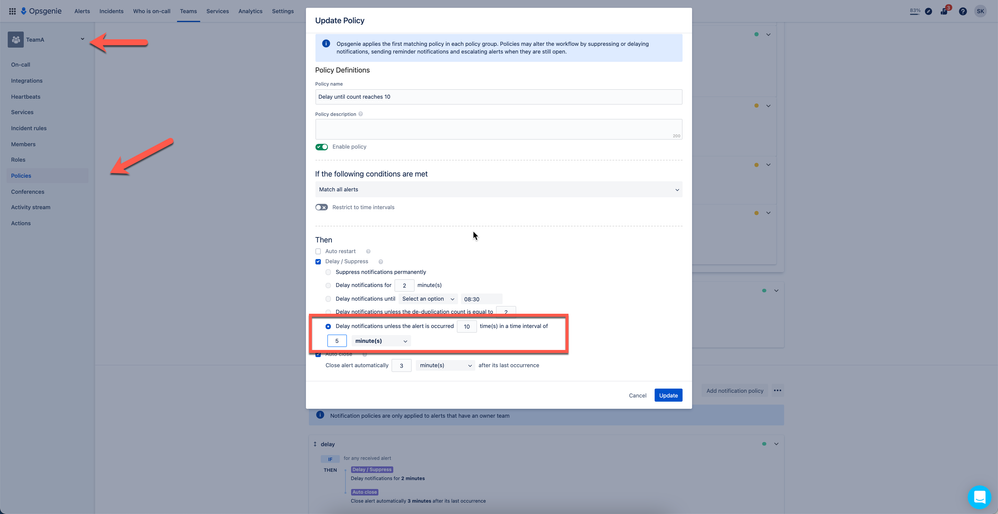Open the notifications icon with red badge

tap(945, 11)
